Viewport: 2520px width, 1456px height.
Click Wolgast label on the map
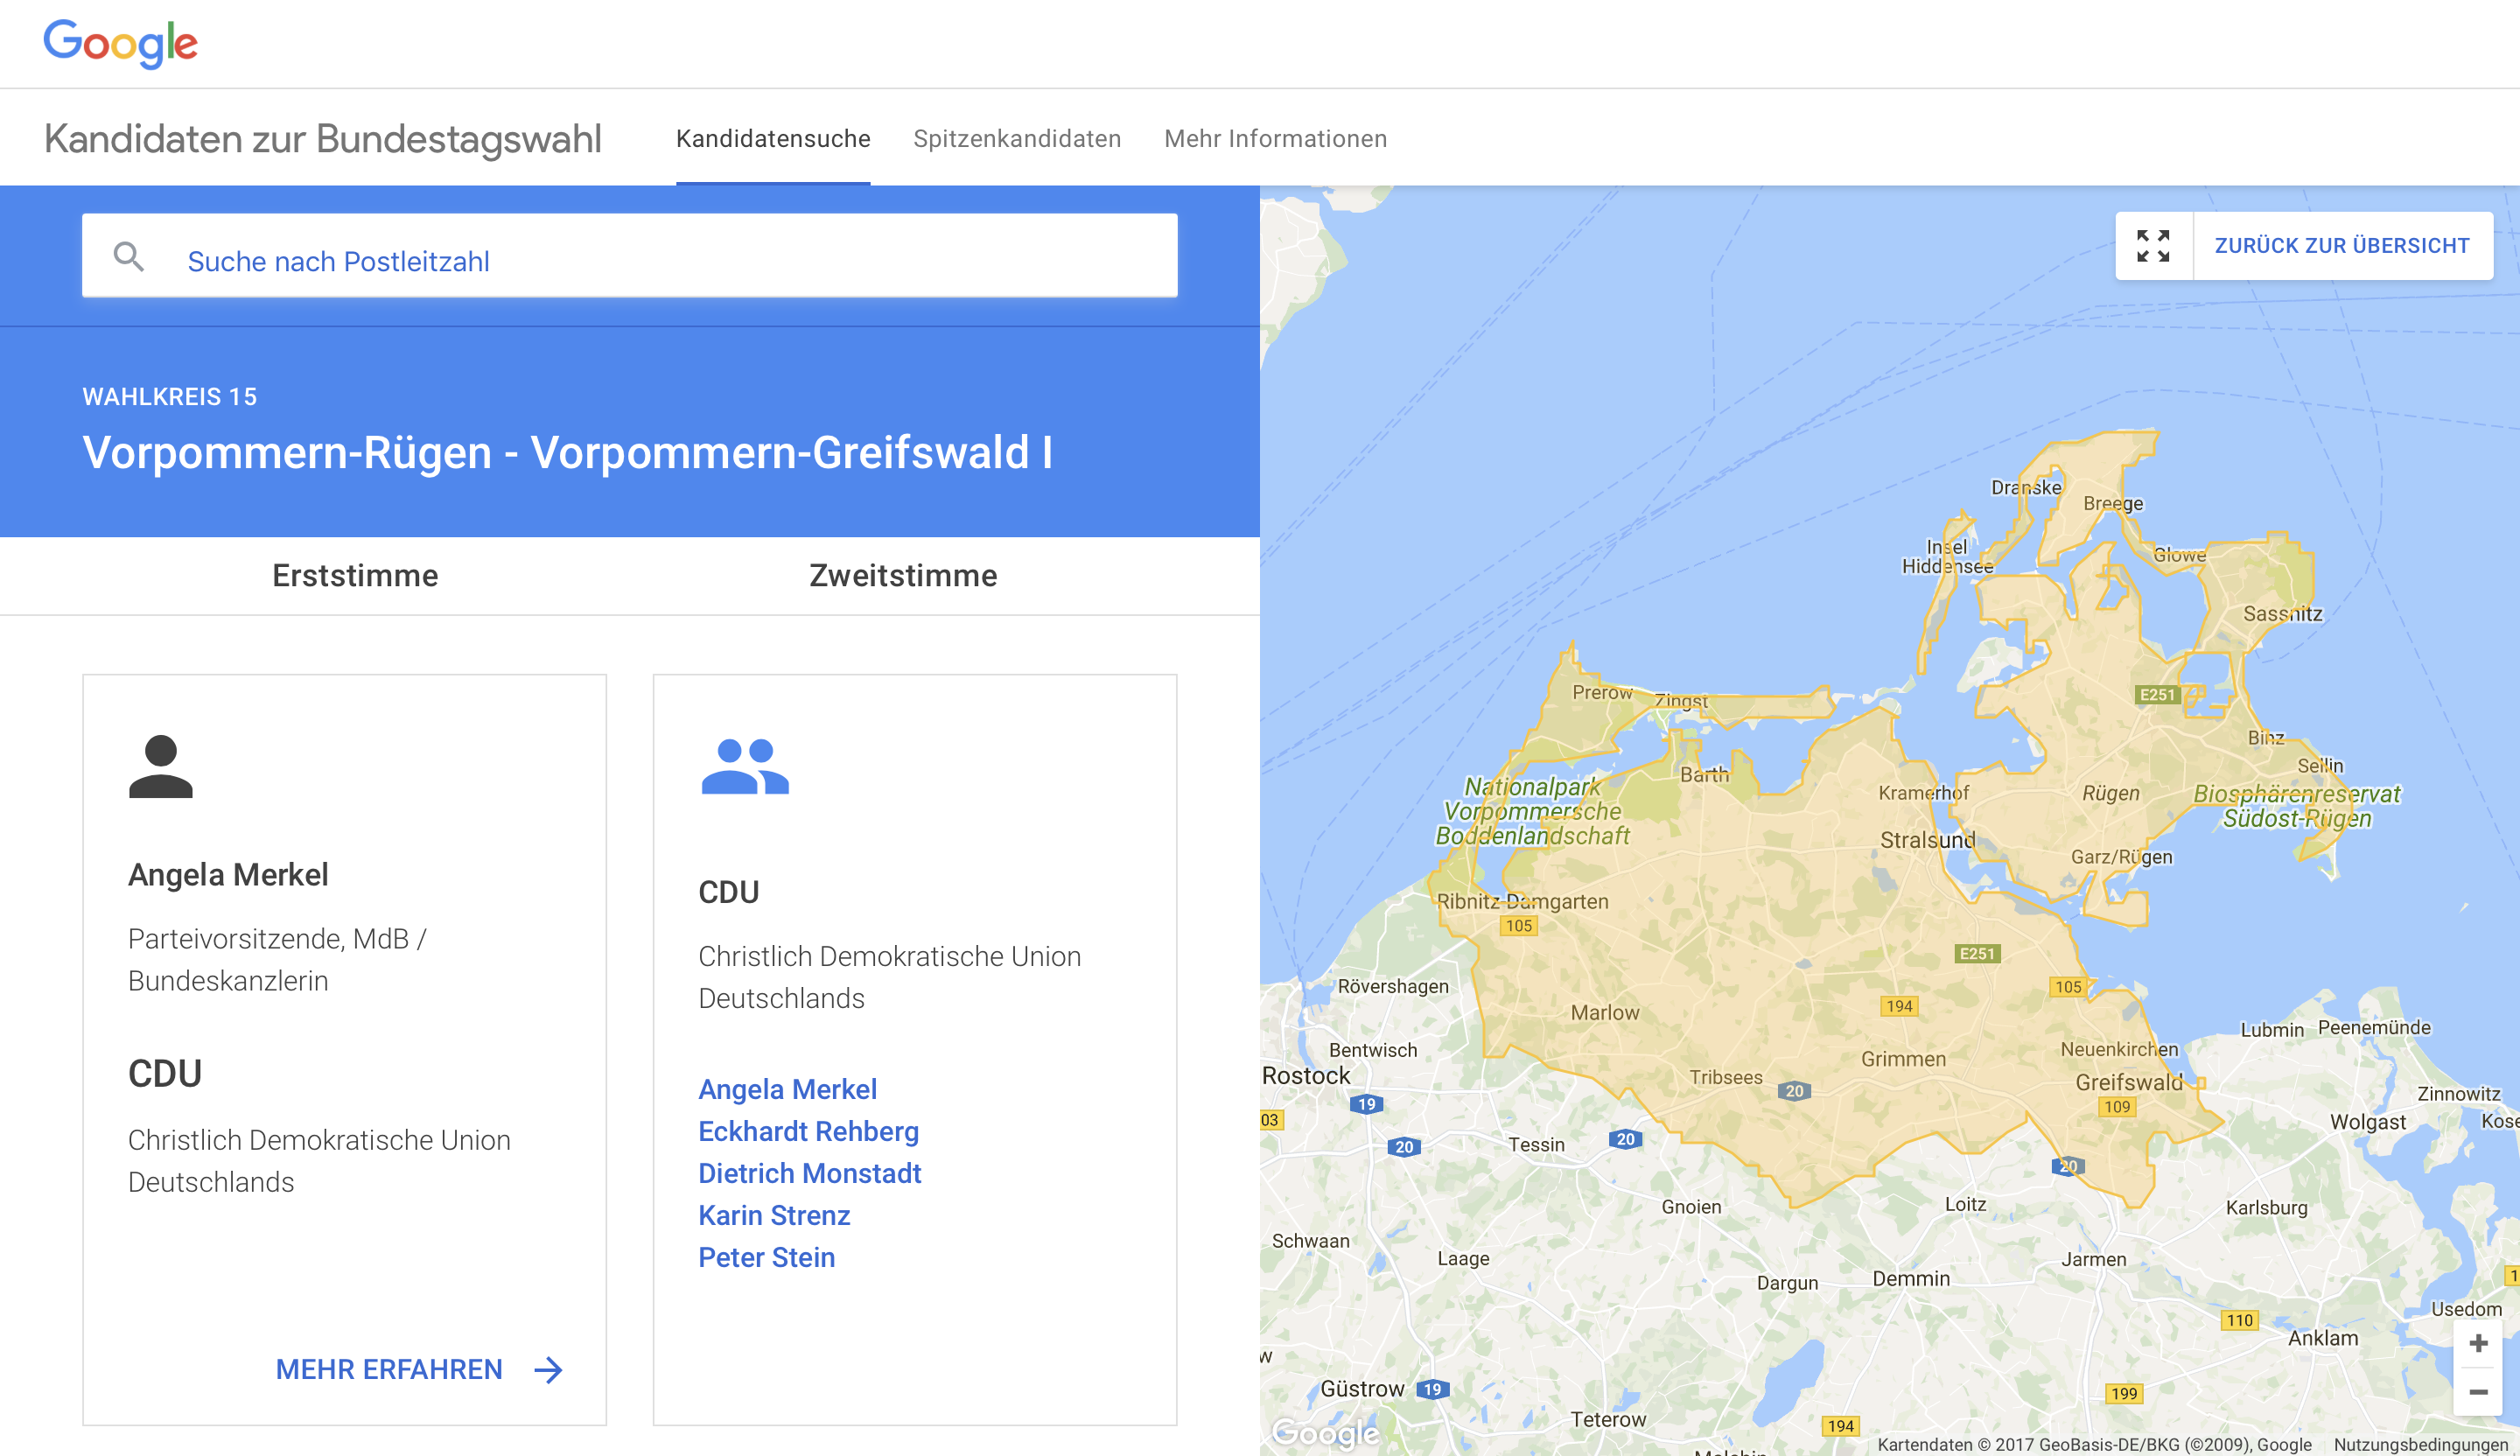2367,1122
